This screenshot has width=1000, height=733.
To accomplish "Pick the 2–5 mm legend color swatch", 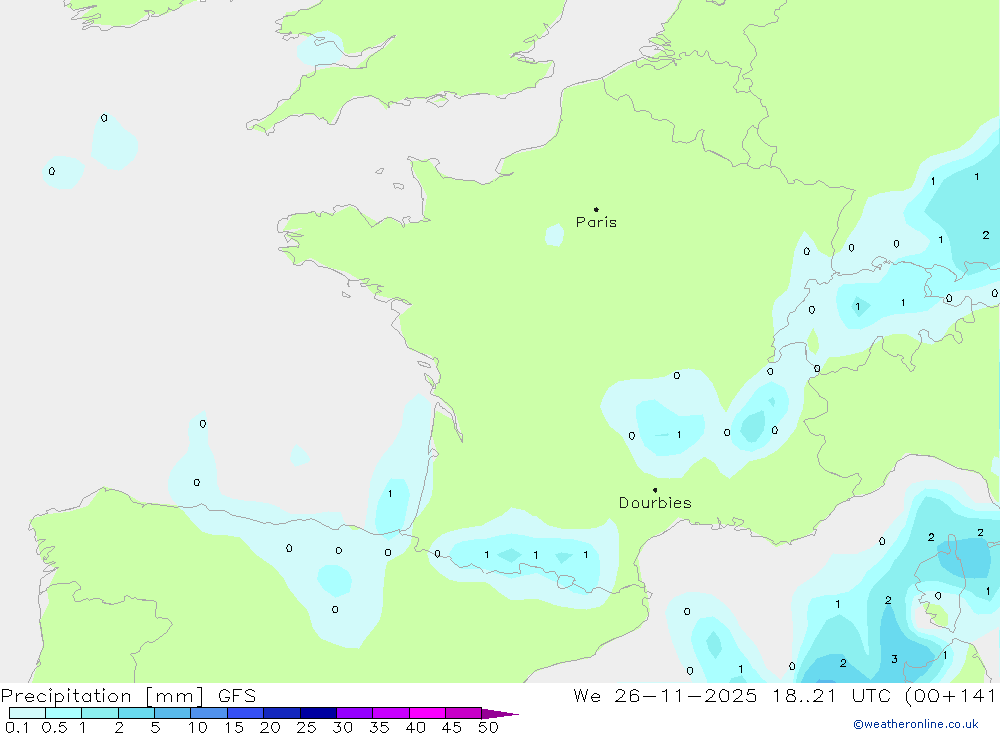I will 136,713.
